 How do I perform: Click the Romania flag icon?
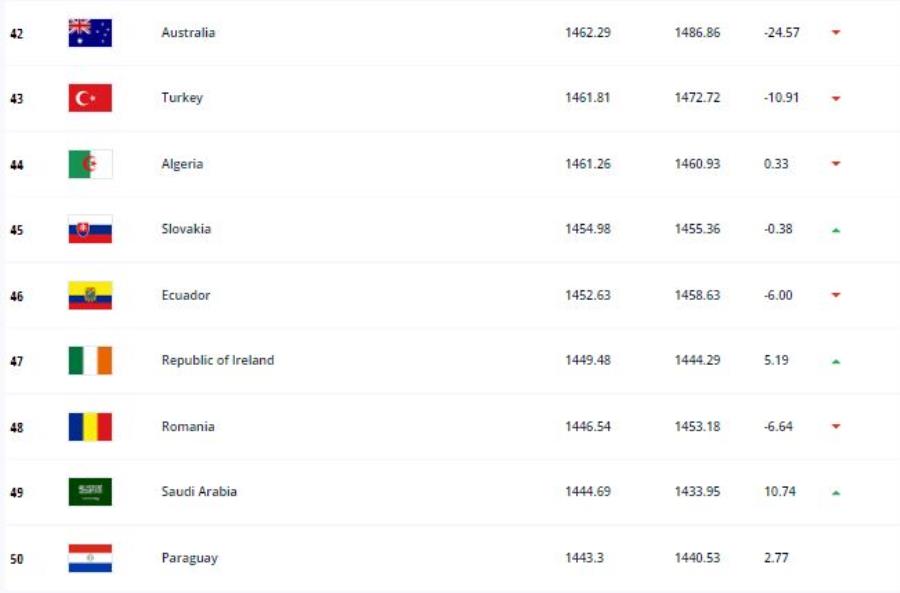pyautogui.click(x=90, y=427)
